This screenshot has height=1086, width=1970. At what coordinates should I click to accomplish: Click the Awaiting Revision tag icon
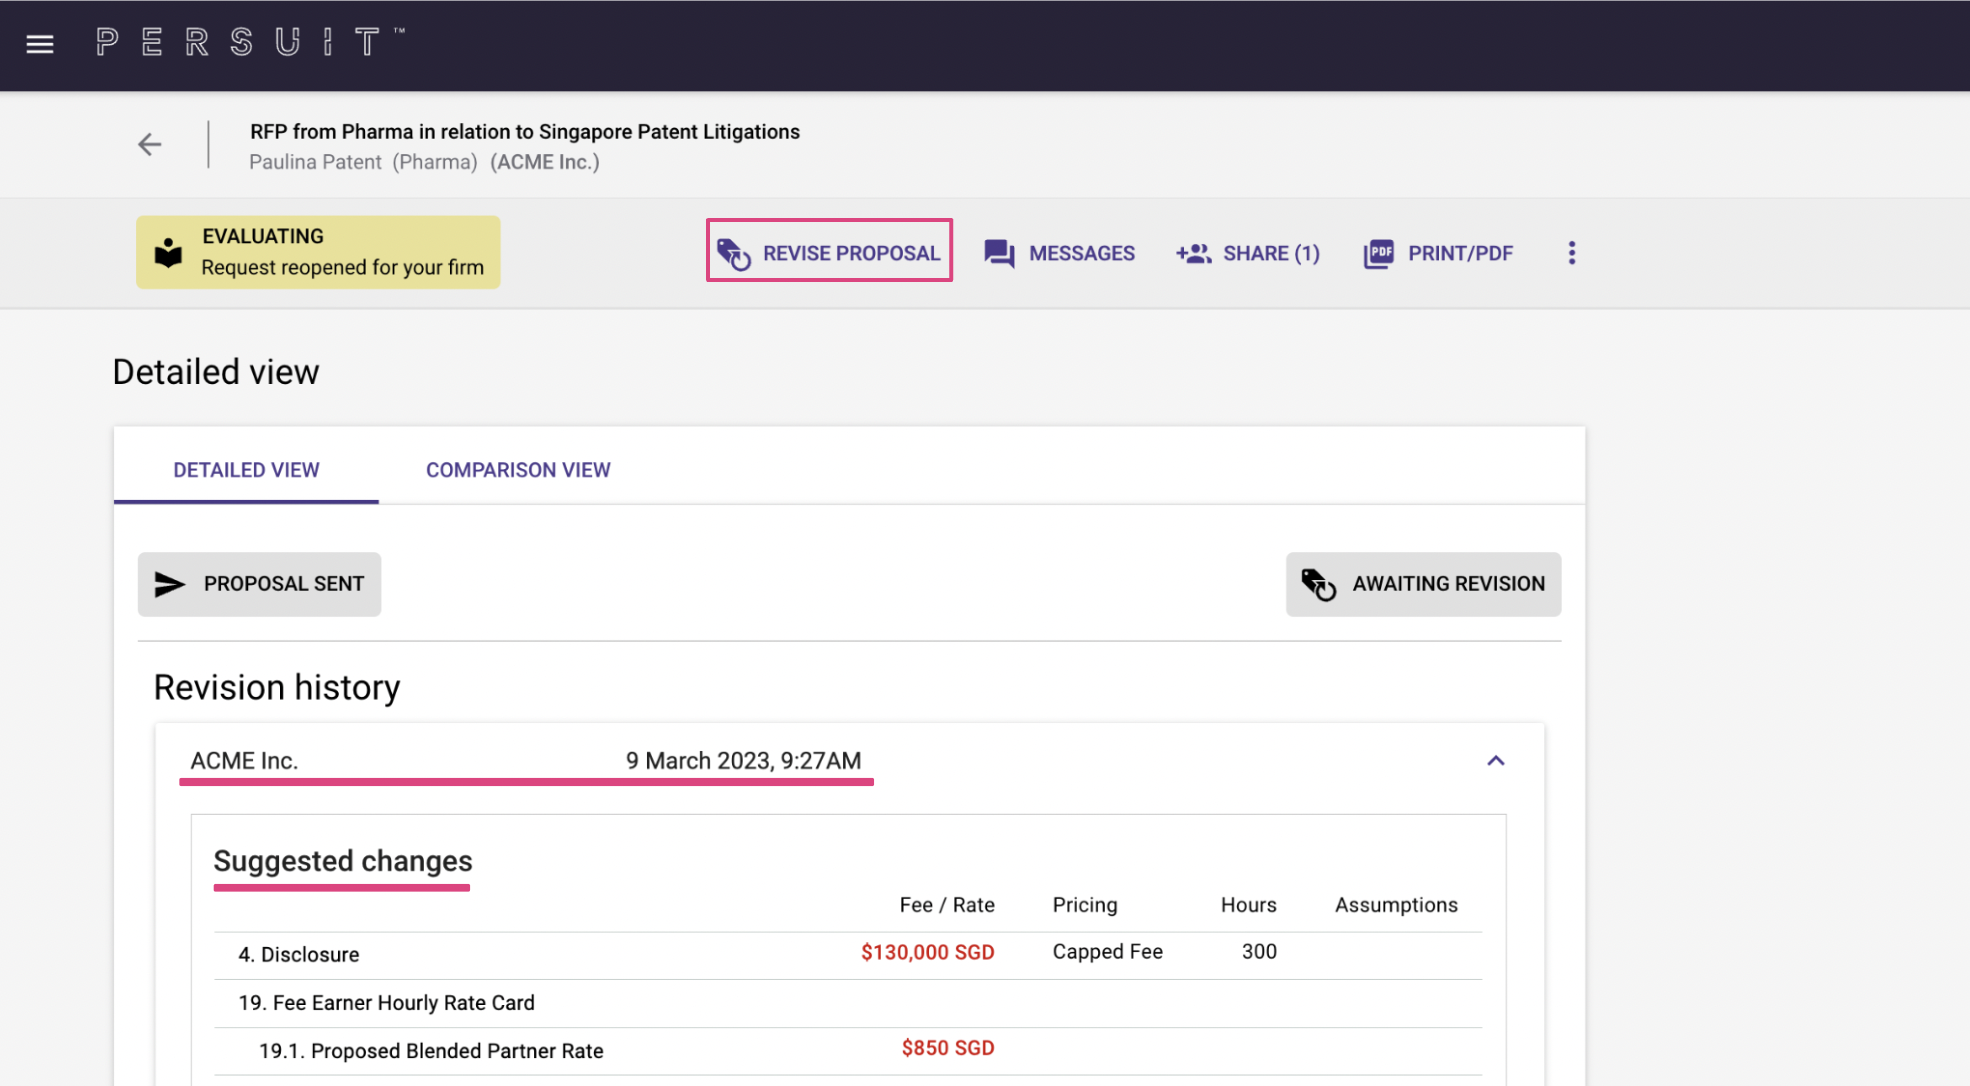pyautogui.click(x=1318, y=584)
